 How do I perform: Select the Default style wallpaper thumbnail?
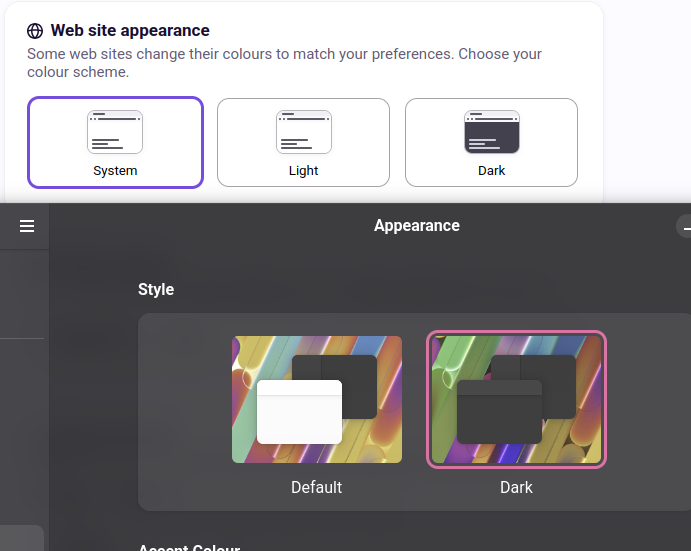click(317, 399)
